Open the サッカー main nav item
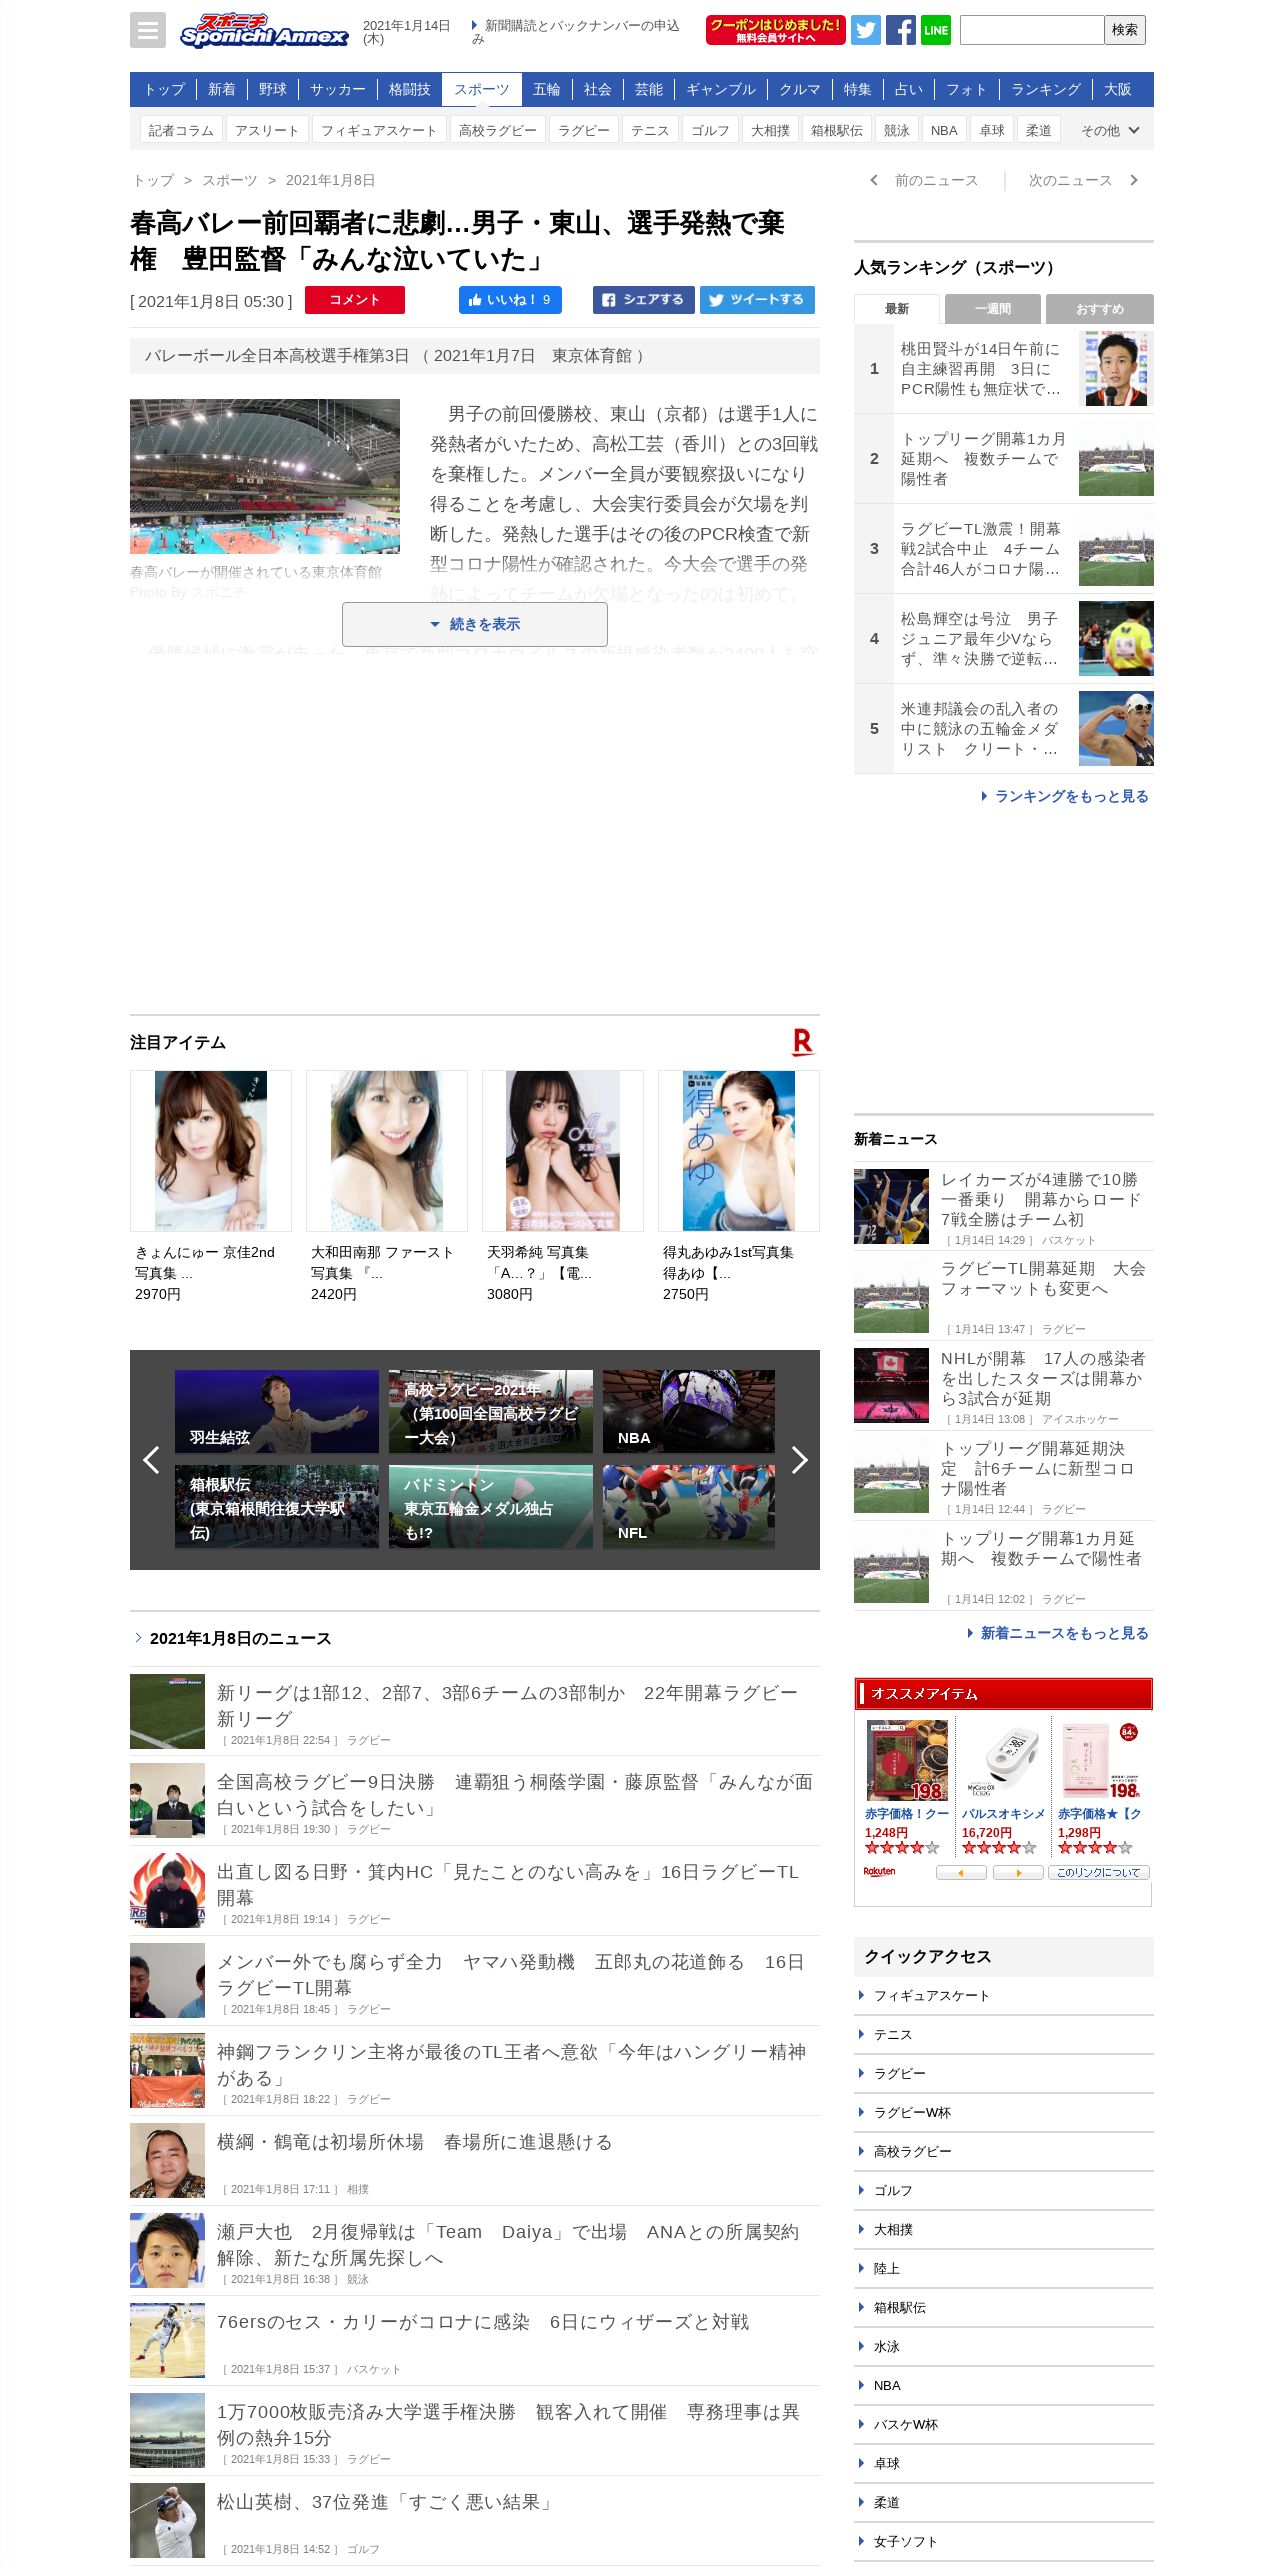Screen dimensions: 1284x2568 pos(337,89)
